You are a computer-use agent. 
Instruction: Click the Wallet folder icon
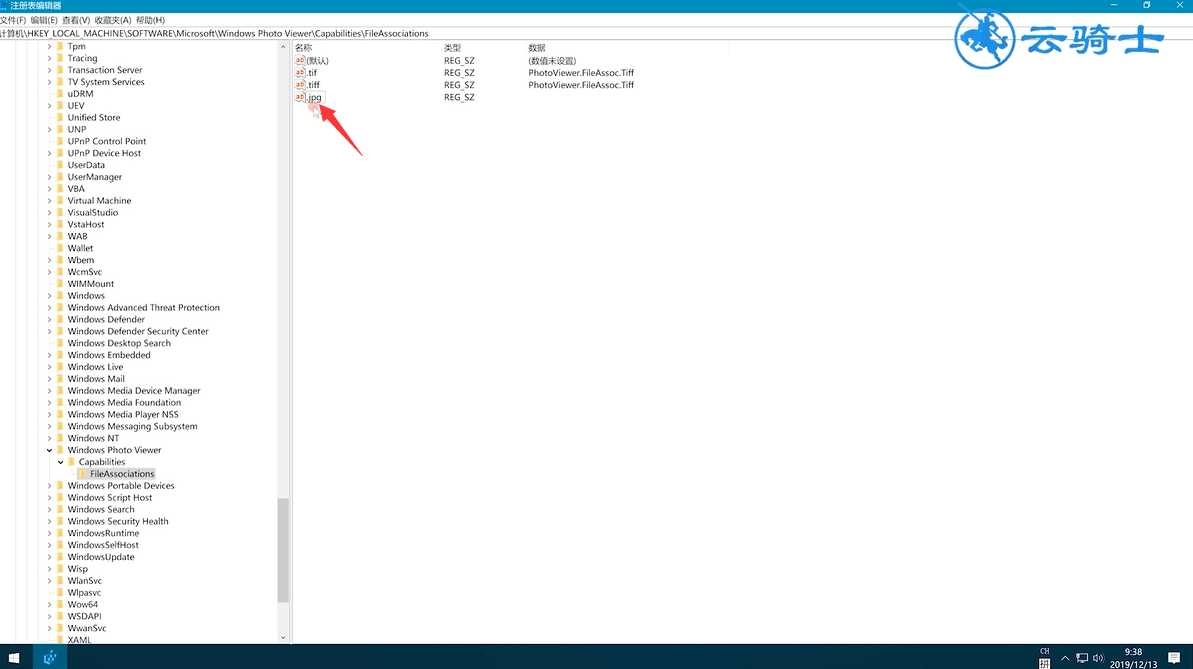coord(60,248)
